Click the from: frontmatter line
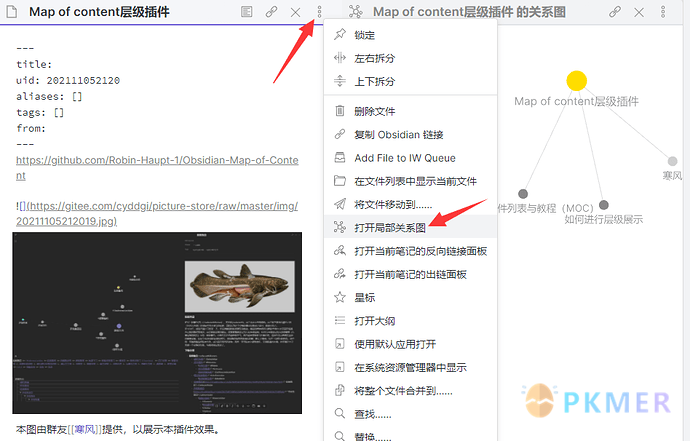 pyautogui.click(x=31, y=129)
